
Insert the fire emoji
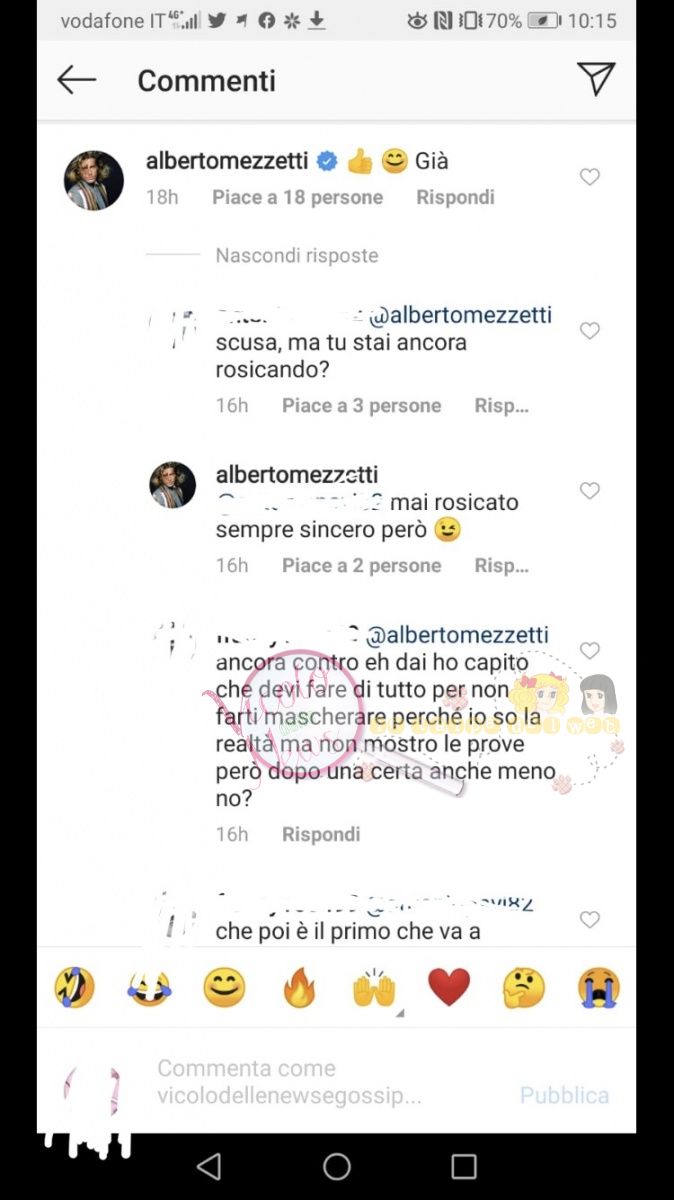click(x=299, y=988)
